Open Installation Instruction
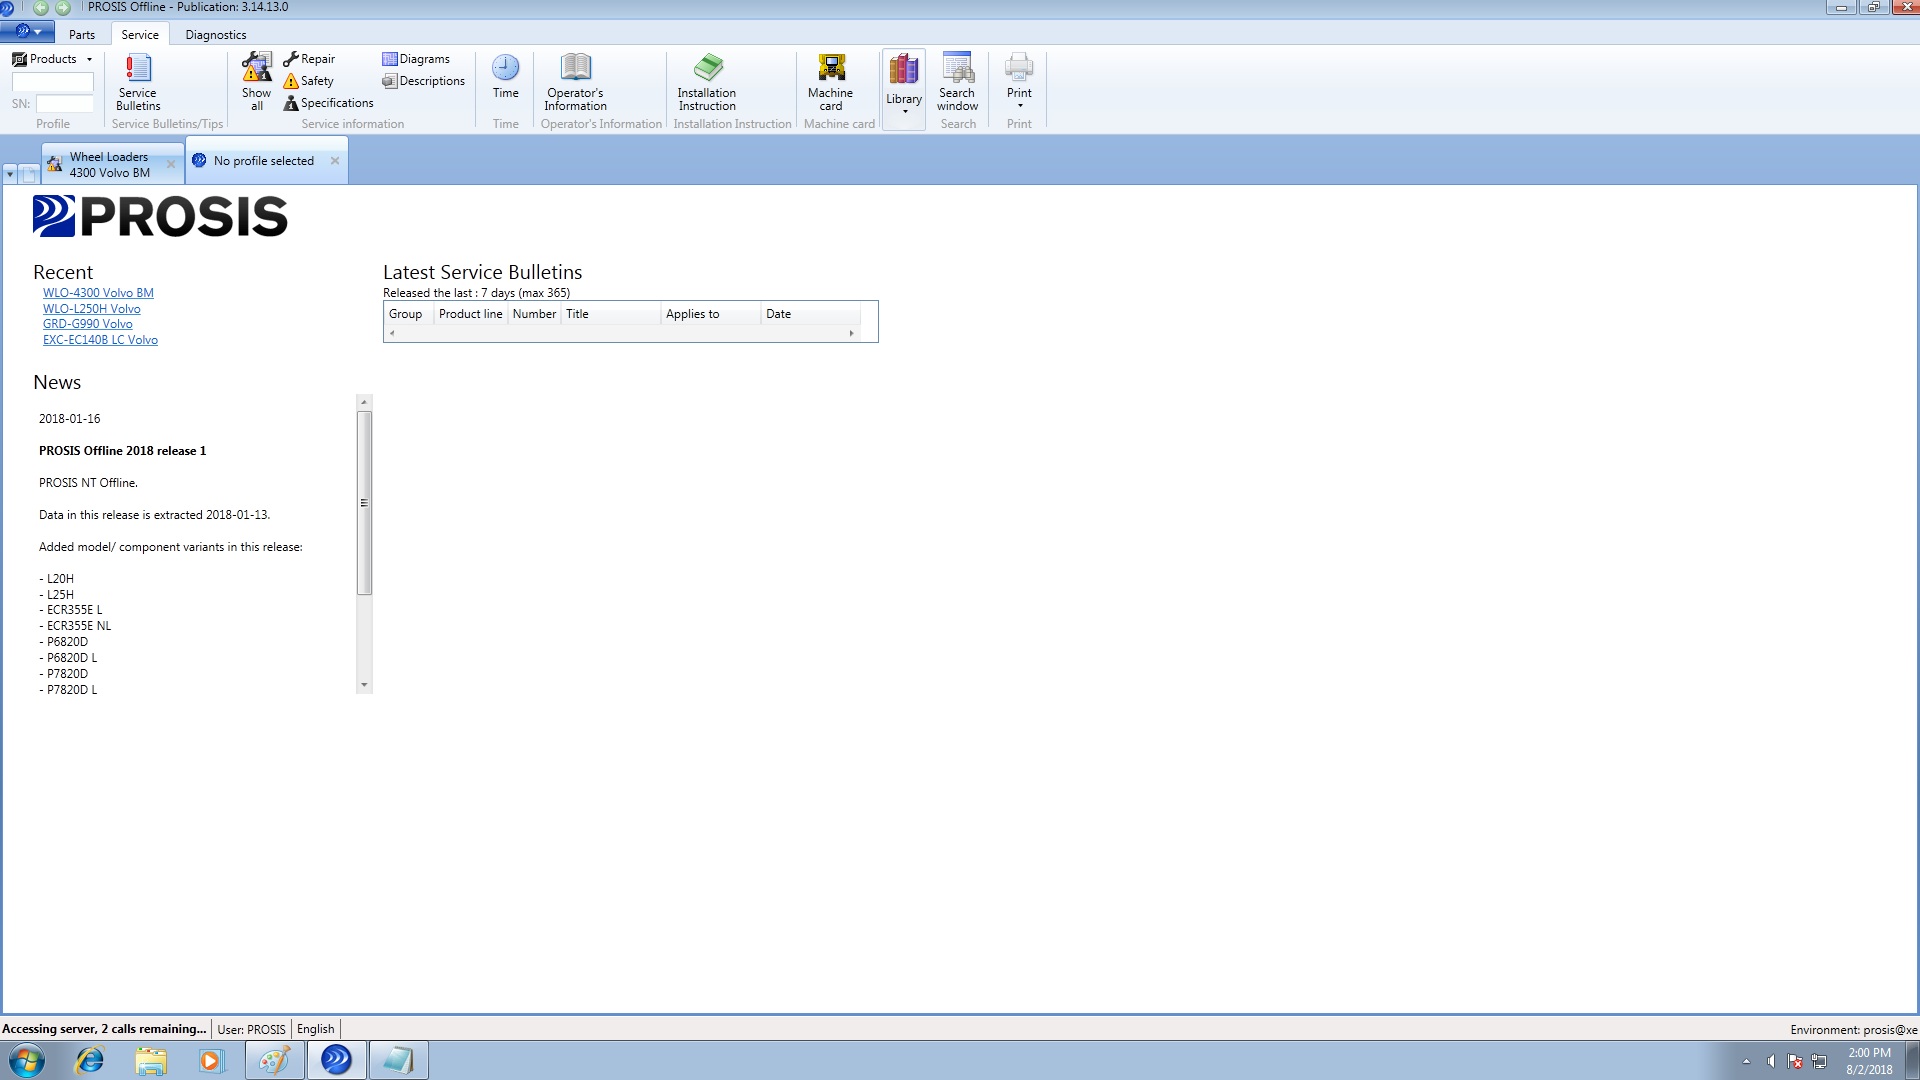The image size is (1920, 1080). click(707, 82)
